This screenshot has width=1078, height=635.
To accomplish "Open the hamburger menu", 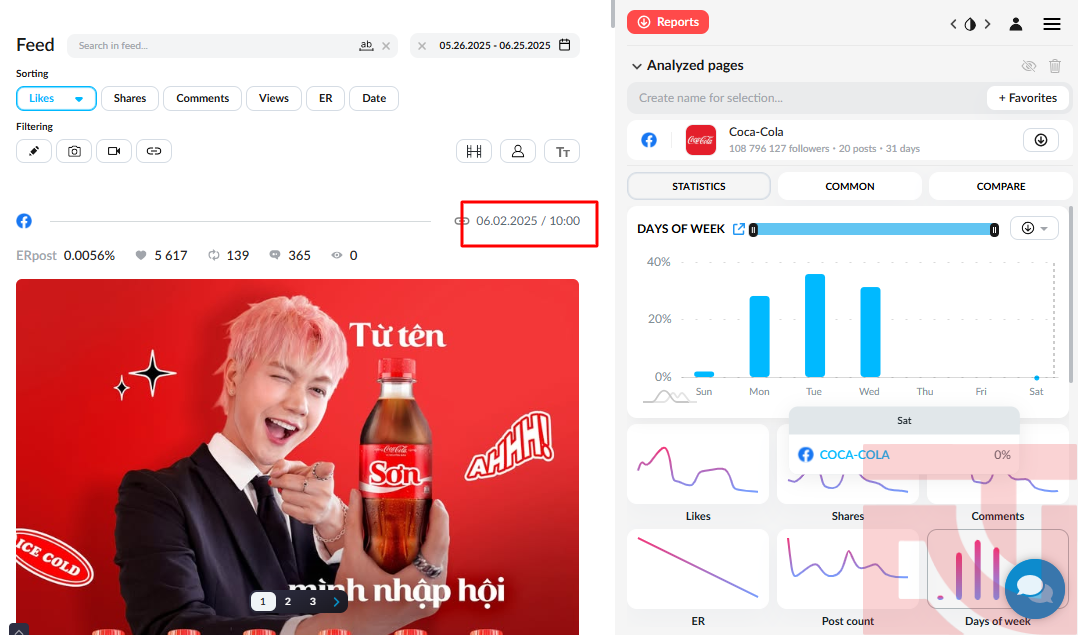I will point(1052,24).
